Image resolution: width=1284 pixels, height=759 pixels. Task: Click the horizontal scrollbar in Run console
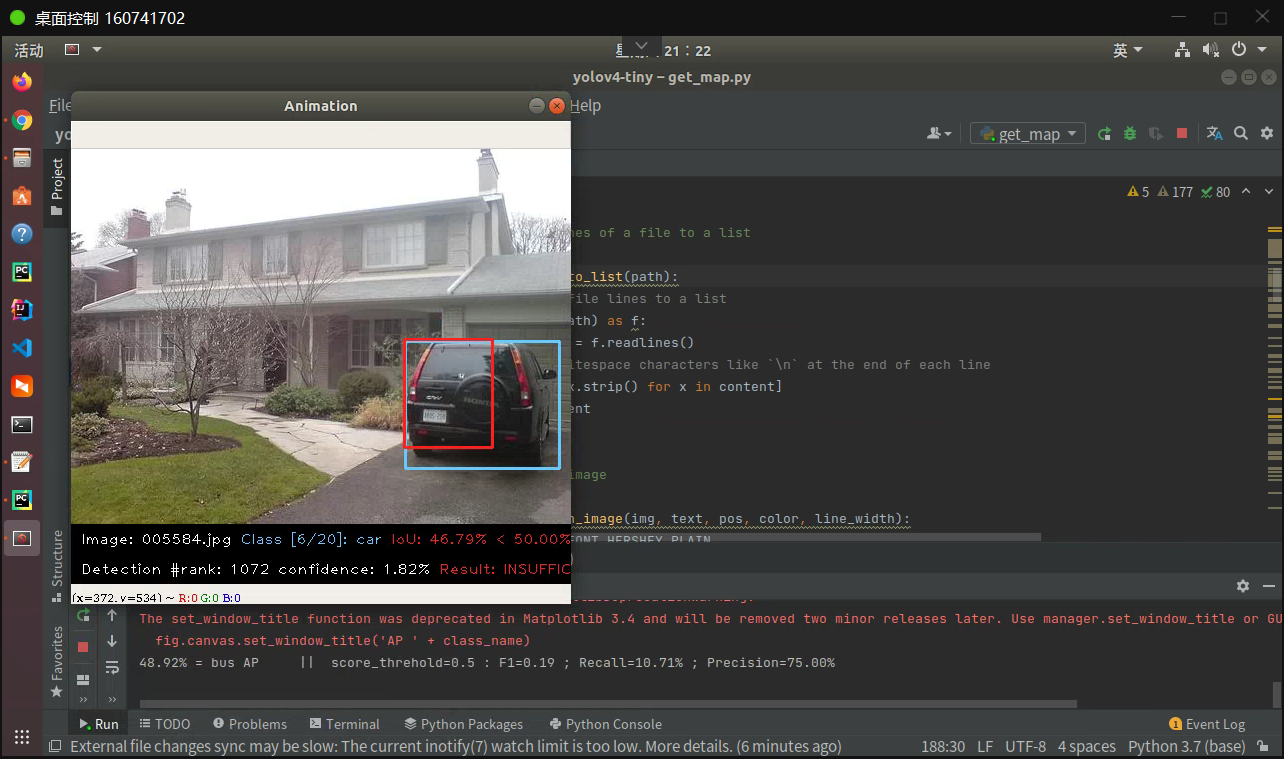click(x=608, y=703)
